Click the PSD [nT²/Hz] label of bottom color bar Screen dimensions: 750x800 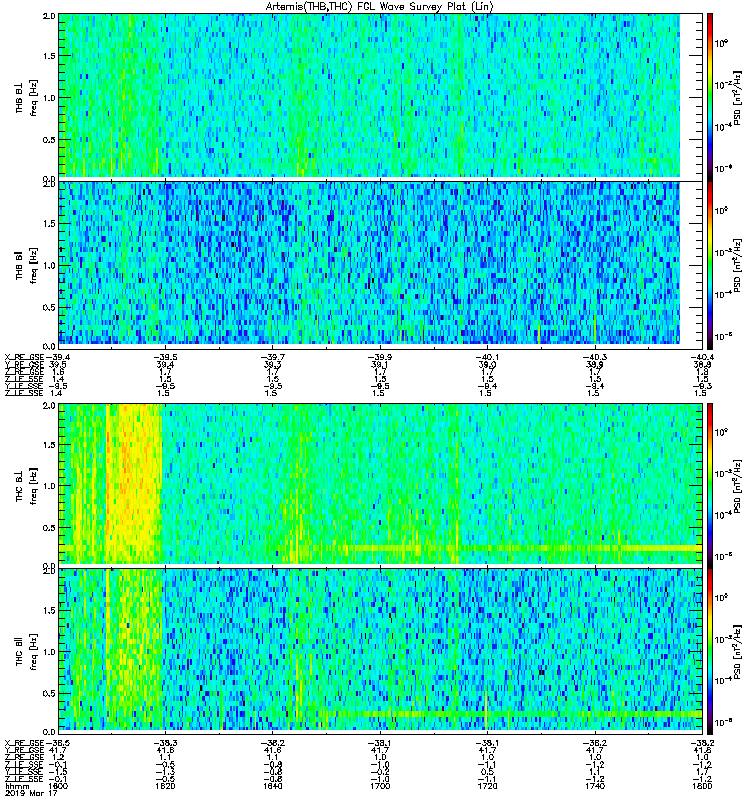tap(737, 652)
